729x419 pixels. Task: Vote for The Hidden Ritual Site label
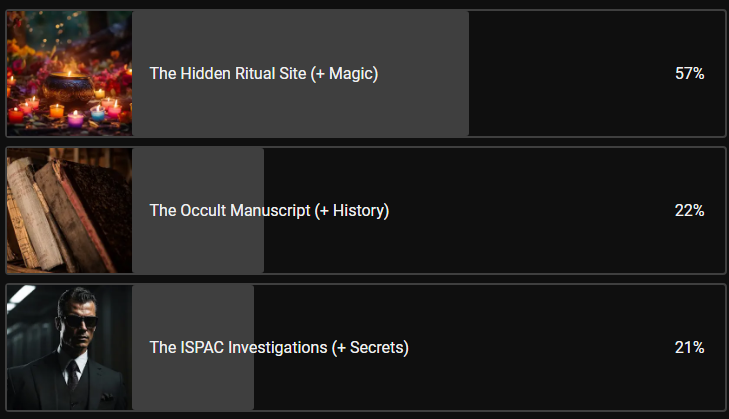(263, 73)
